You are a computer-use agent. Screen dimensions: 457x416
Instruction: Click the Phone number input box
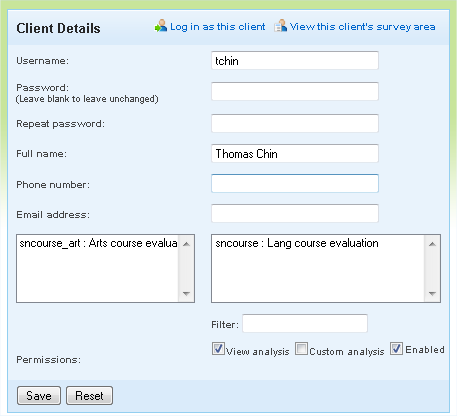(295, 183)
